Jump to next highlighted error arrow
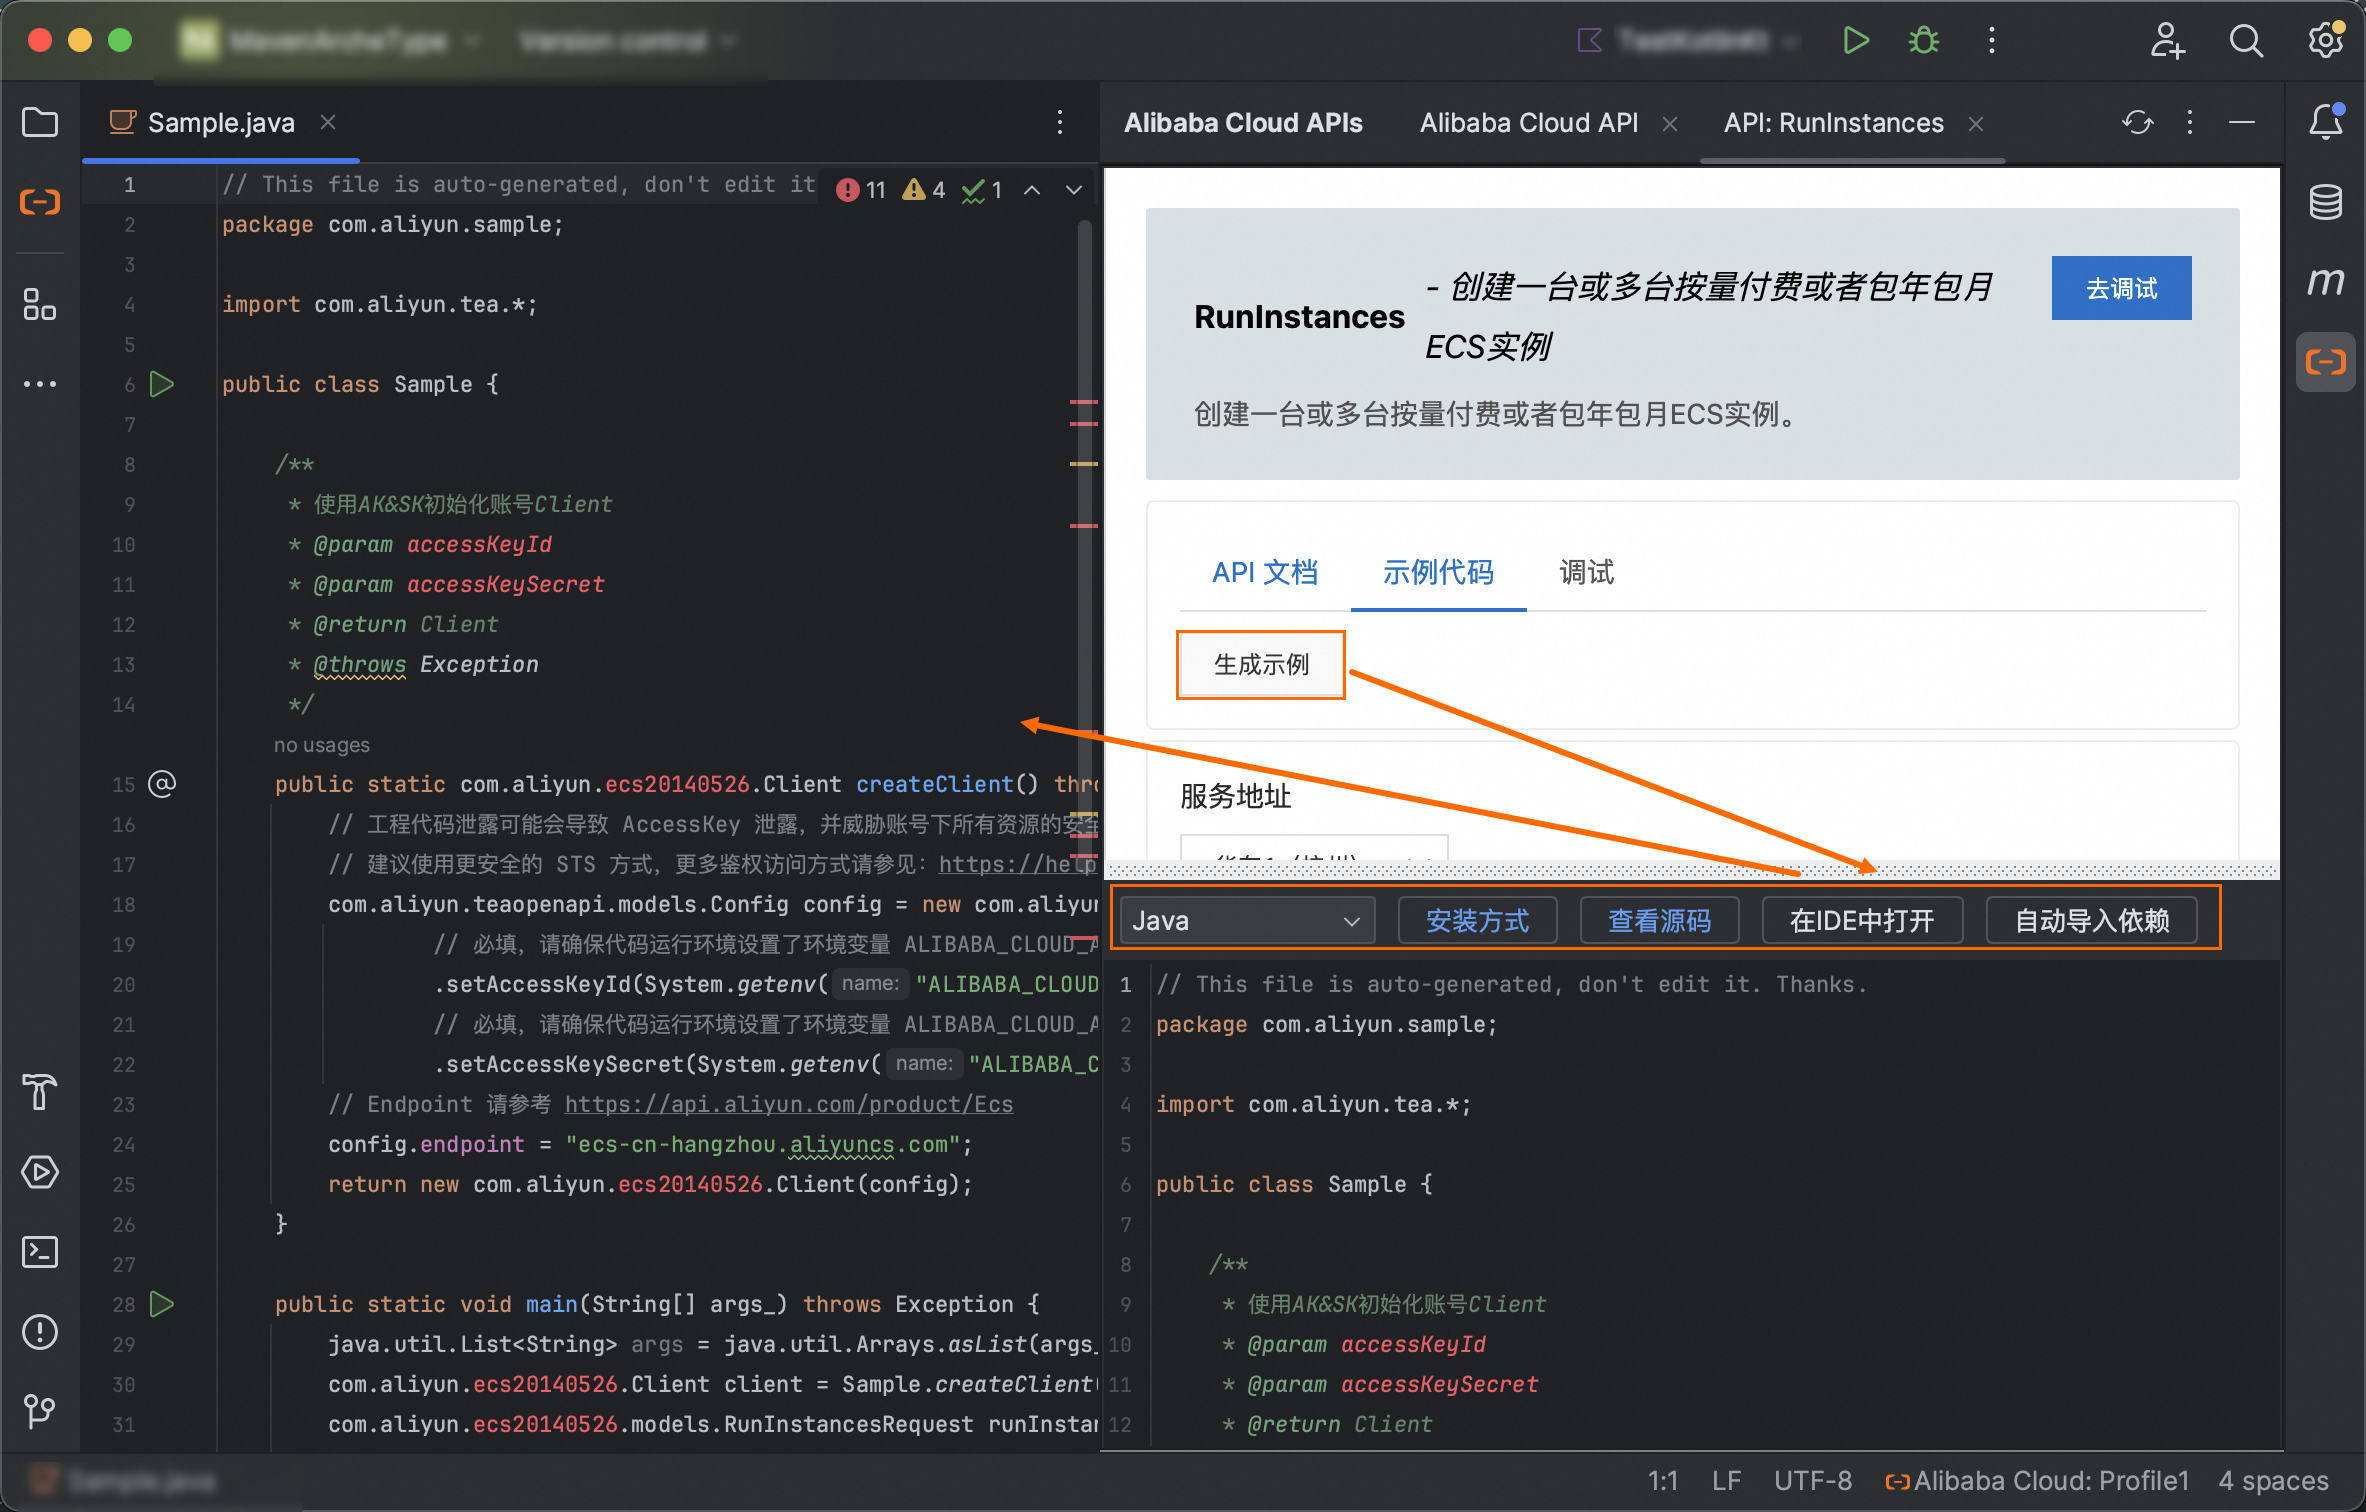Screen dimensions: 2366x1512 1074,190
